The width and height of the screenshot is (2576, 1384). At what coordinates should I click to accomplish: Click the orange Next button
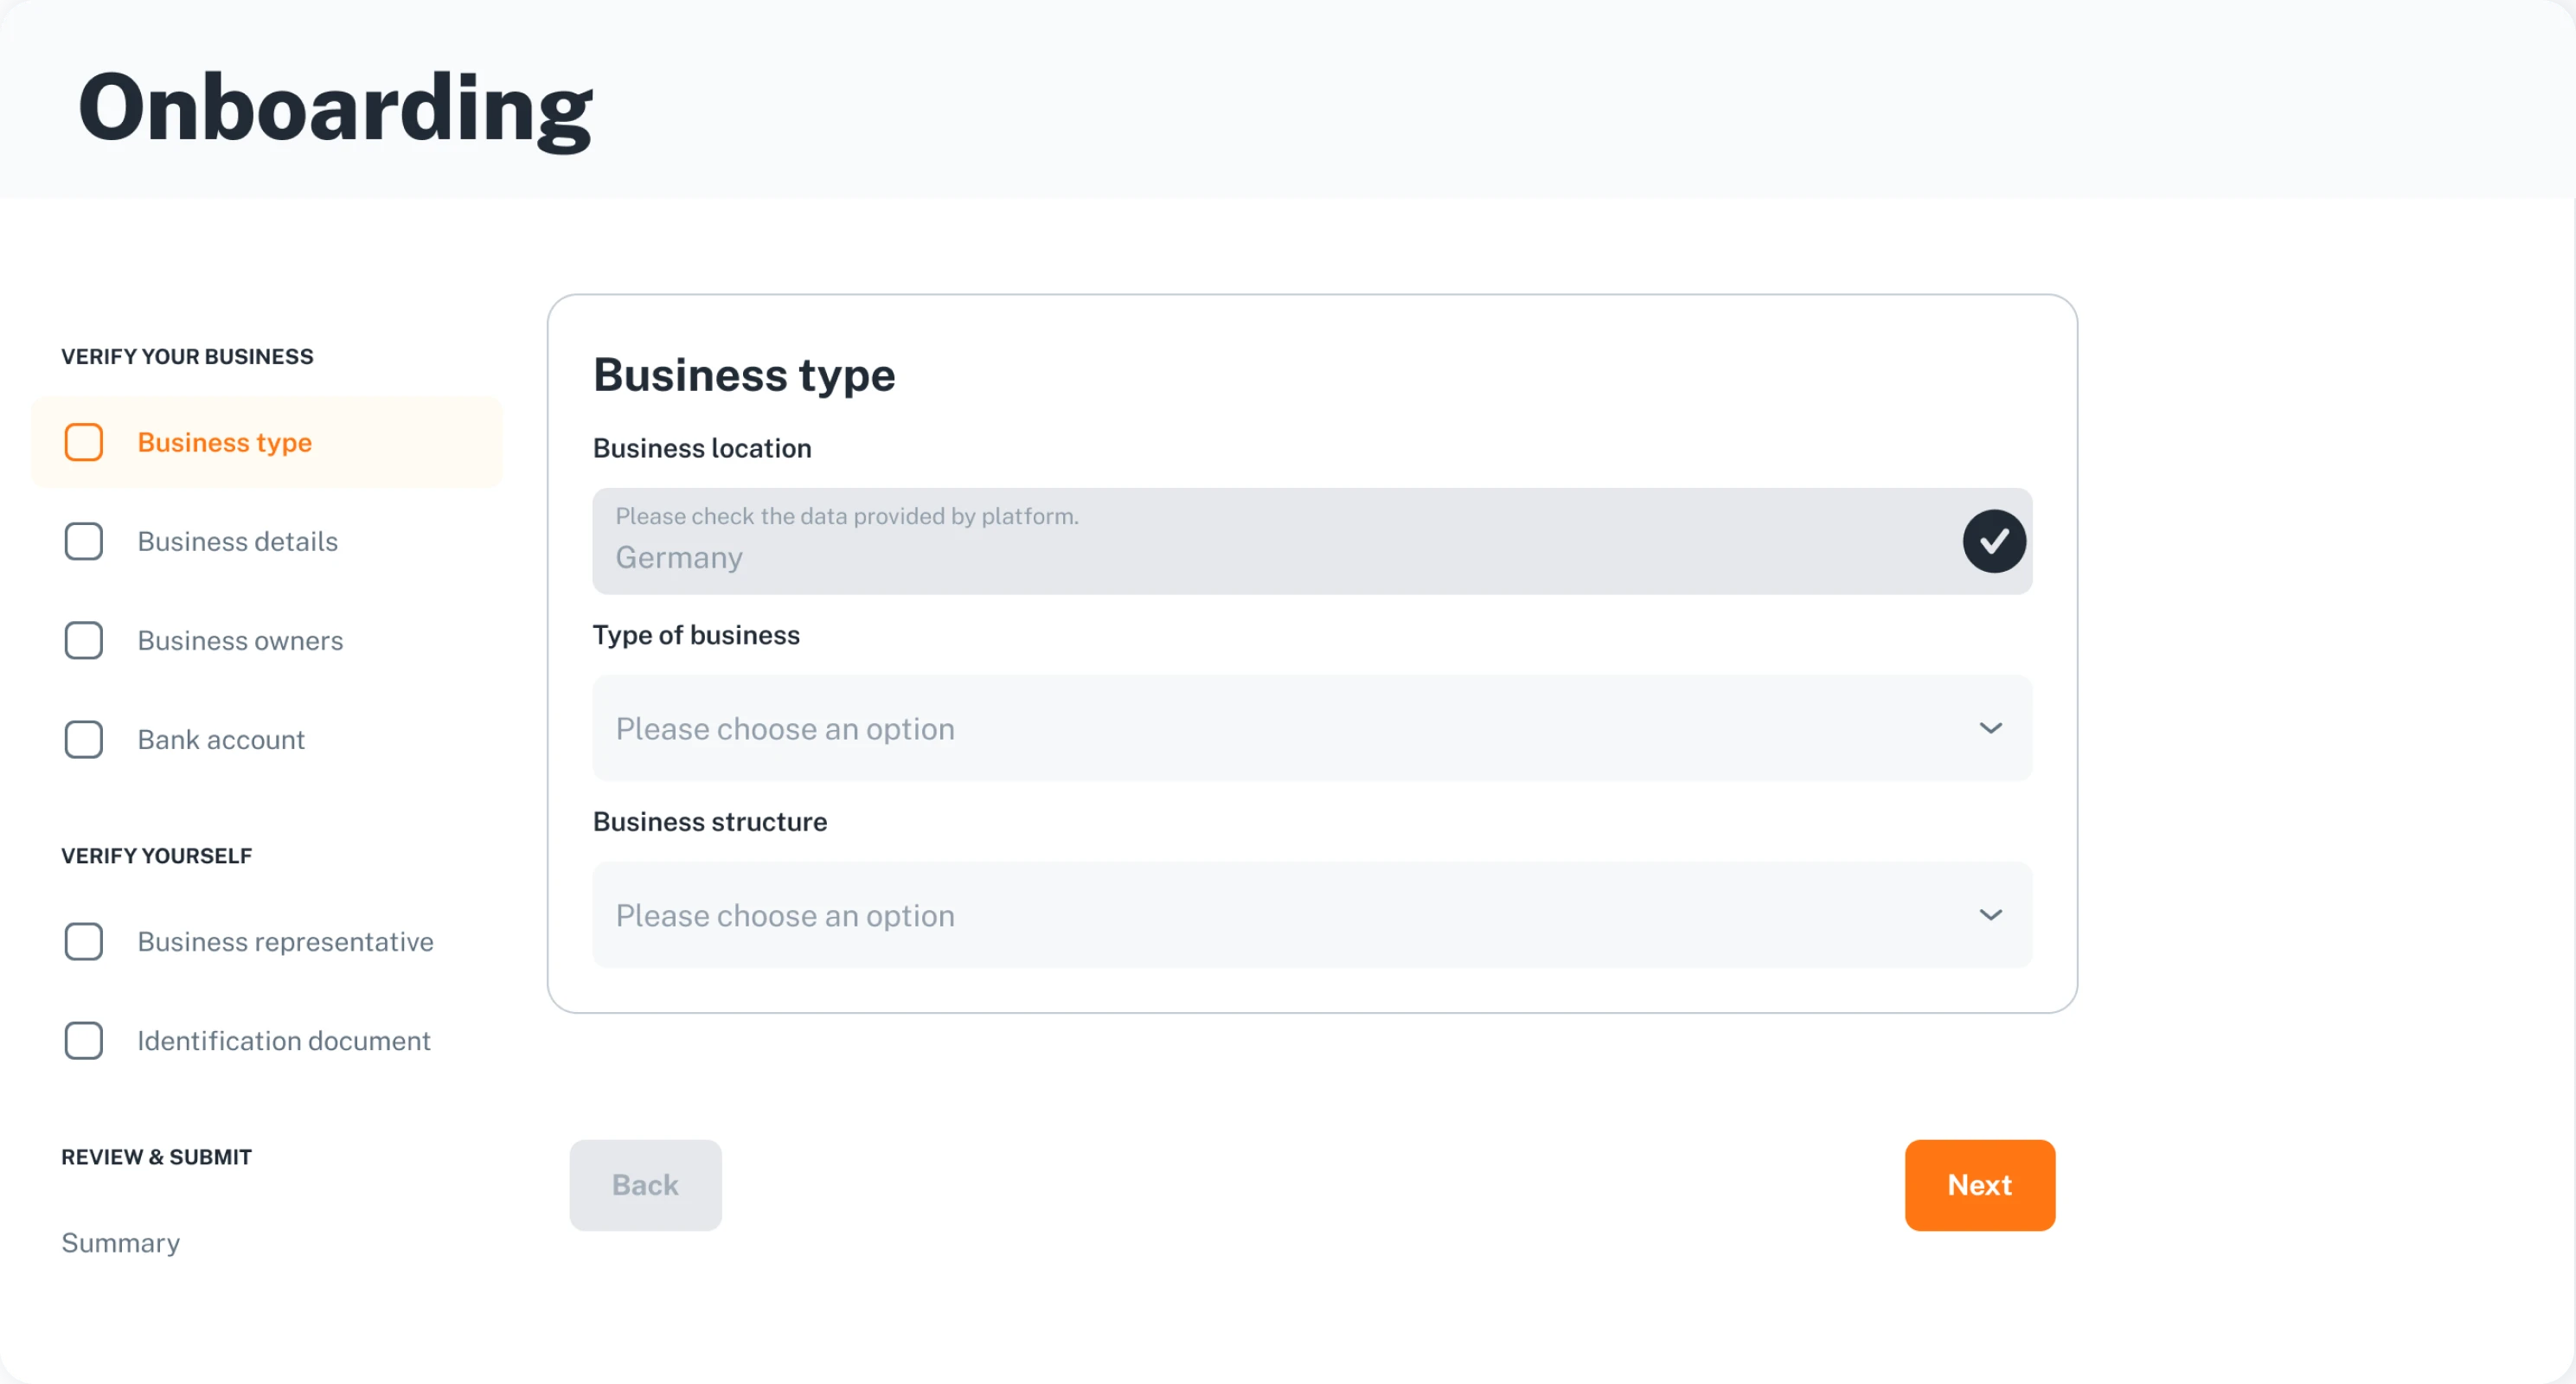coord(1979,1185)
